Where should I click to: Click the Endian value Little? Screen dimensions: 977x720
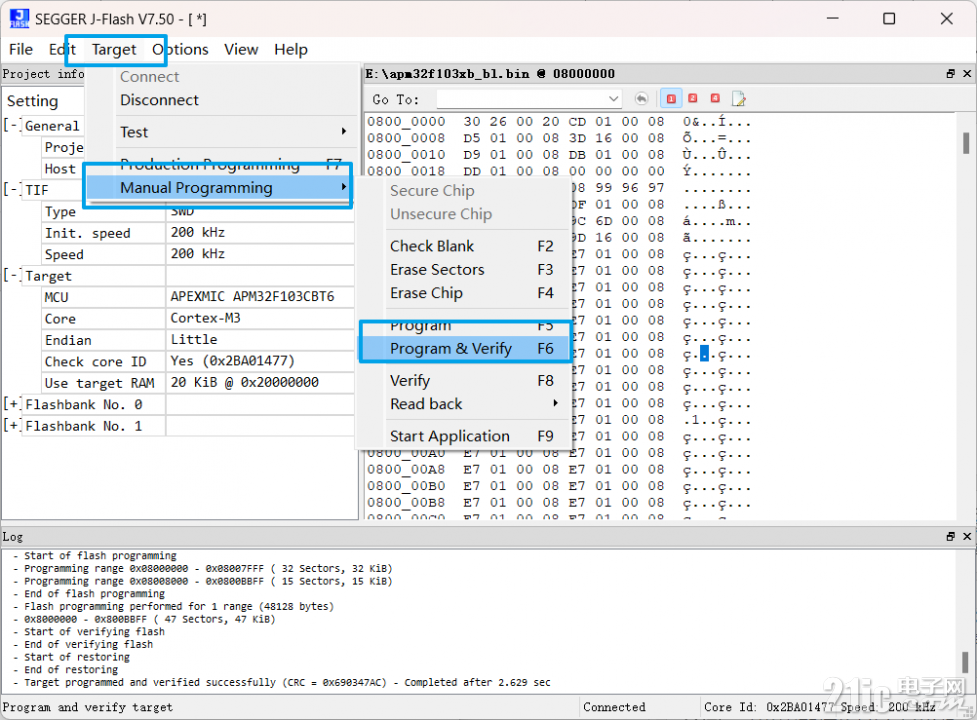click(x=194, y=339)
